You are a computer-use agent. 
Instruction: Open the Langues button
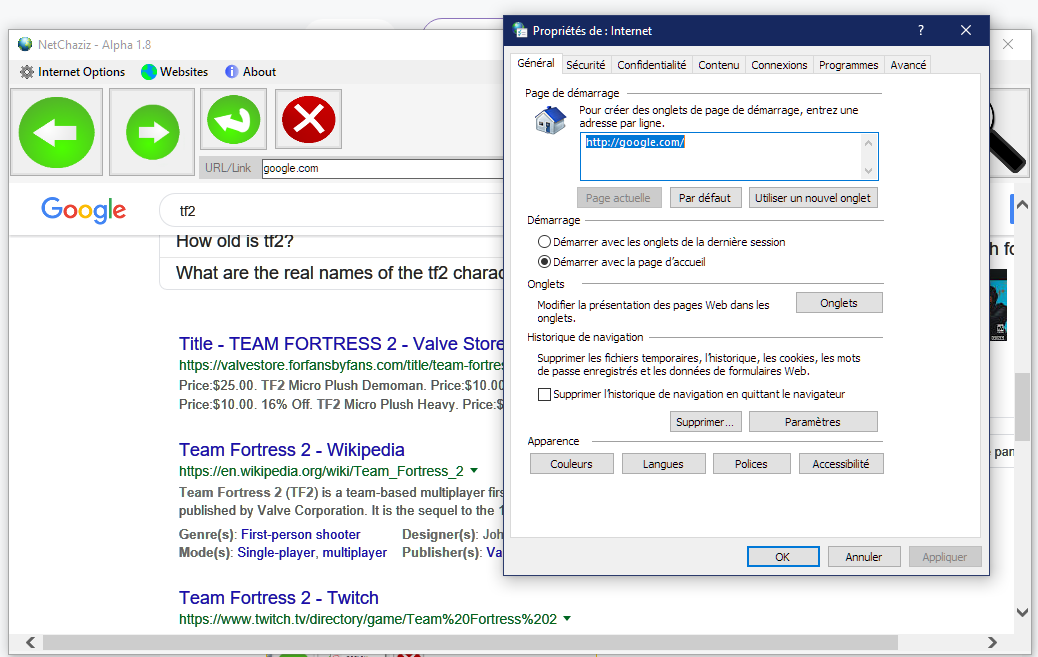pyautogui.click(x=663, y=464)
